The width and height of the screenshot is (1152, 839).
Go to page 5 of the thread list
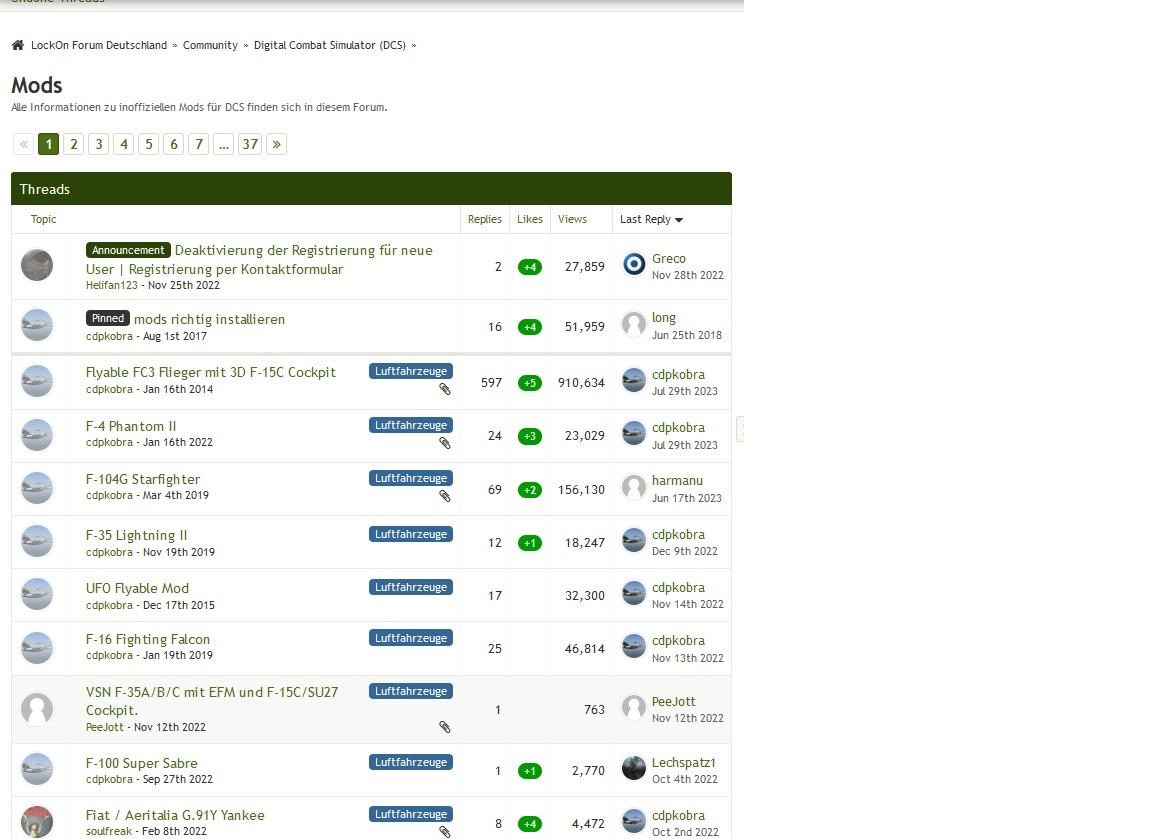(148, 144)
